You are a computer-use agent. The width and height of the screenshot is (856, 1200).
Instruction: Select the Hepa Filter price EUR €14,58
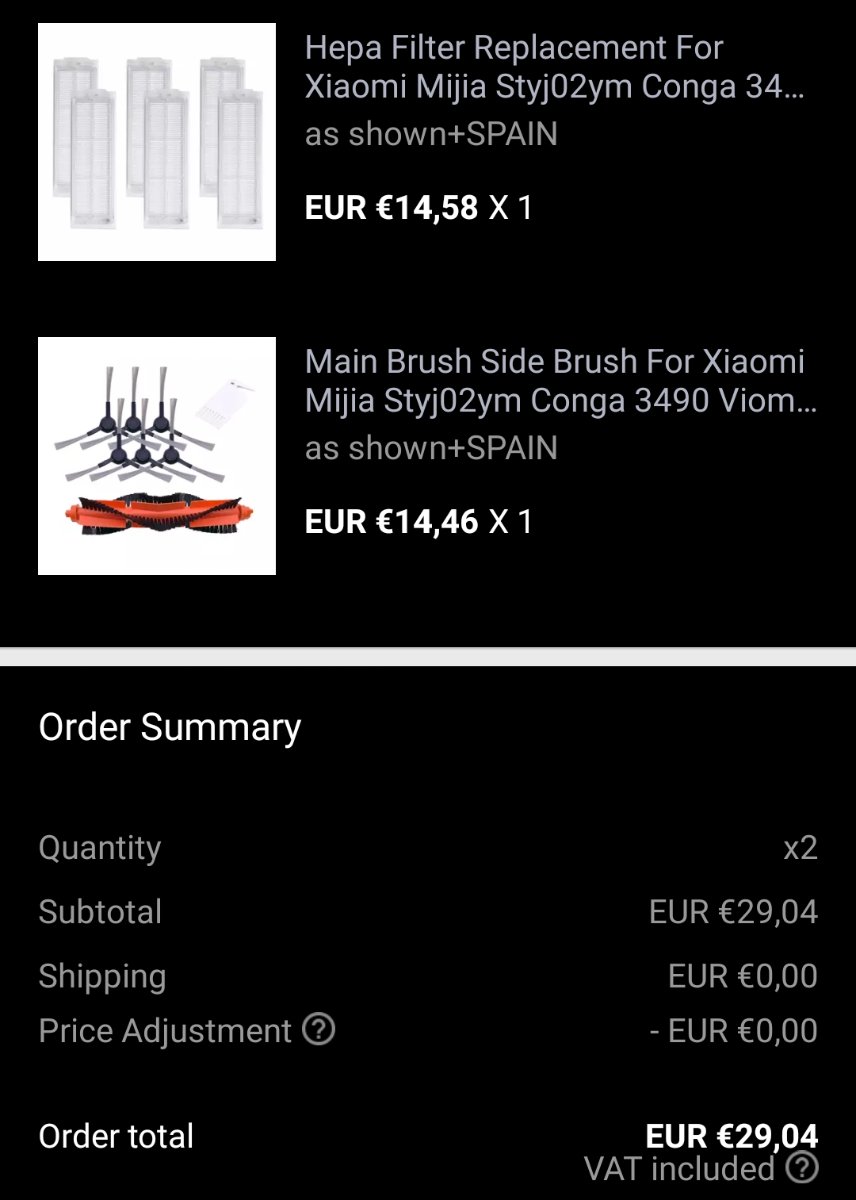pos(391,208)
